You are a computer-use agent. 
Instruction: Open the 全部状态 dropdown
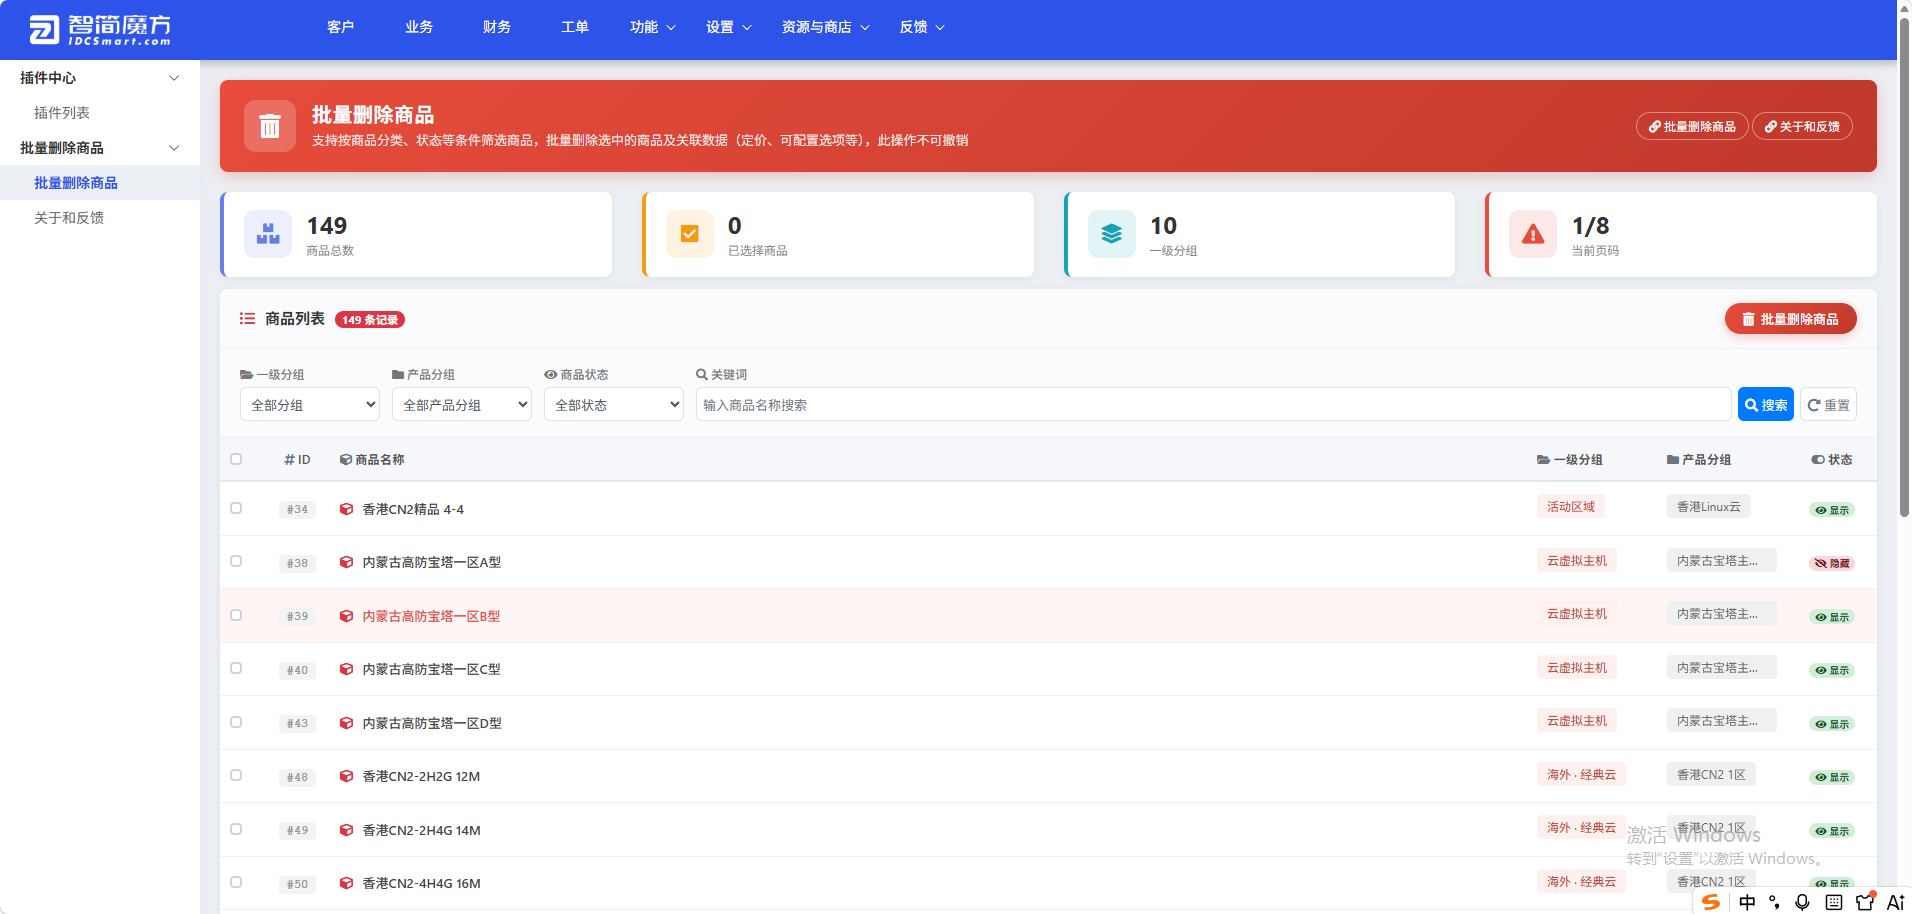click(x=614, y=405)
